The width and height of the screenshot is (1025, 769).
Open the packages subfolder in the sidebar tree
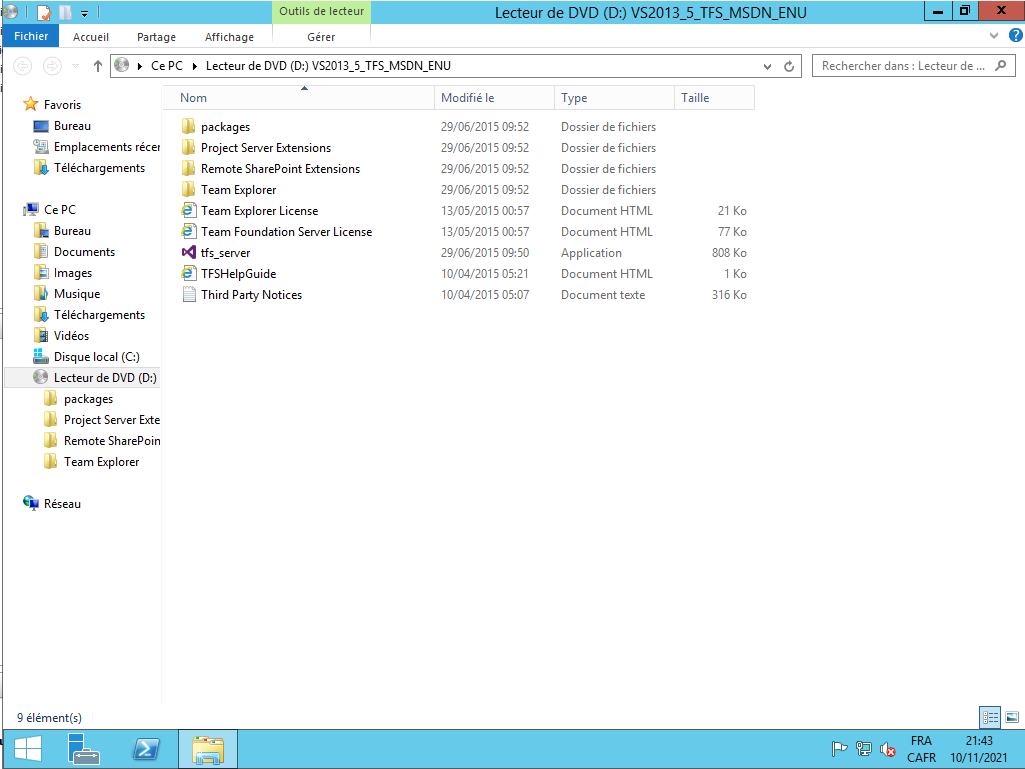point(88,398)
